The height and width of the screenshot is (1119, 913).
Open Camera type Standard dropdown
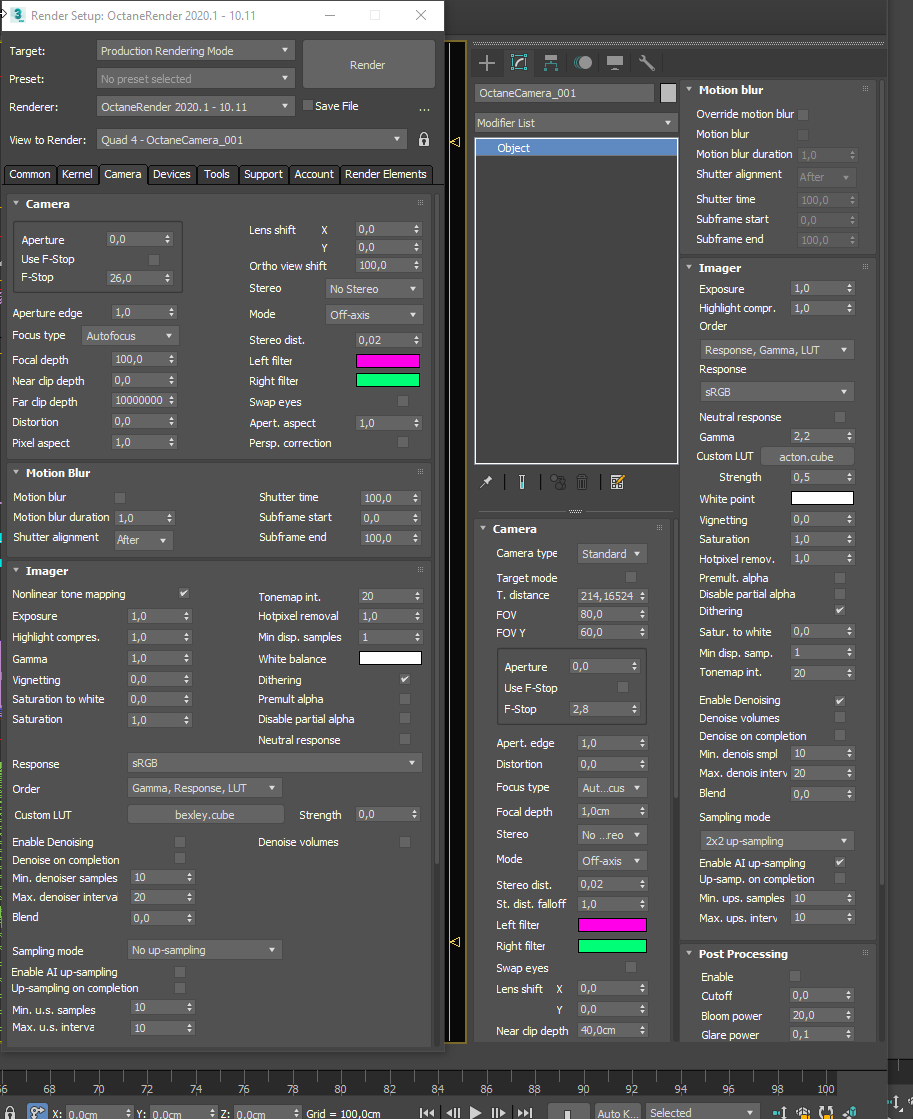pos(612,554)
